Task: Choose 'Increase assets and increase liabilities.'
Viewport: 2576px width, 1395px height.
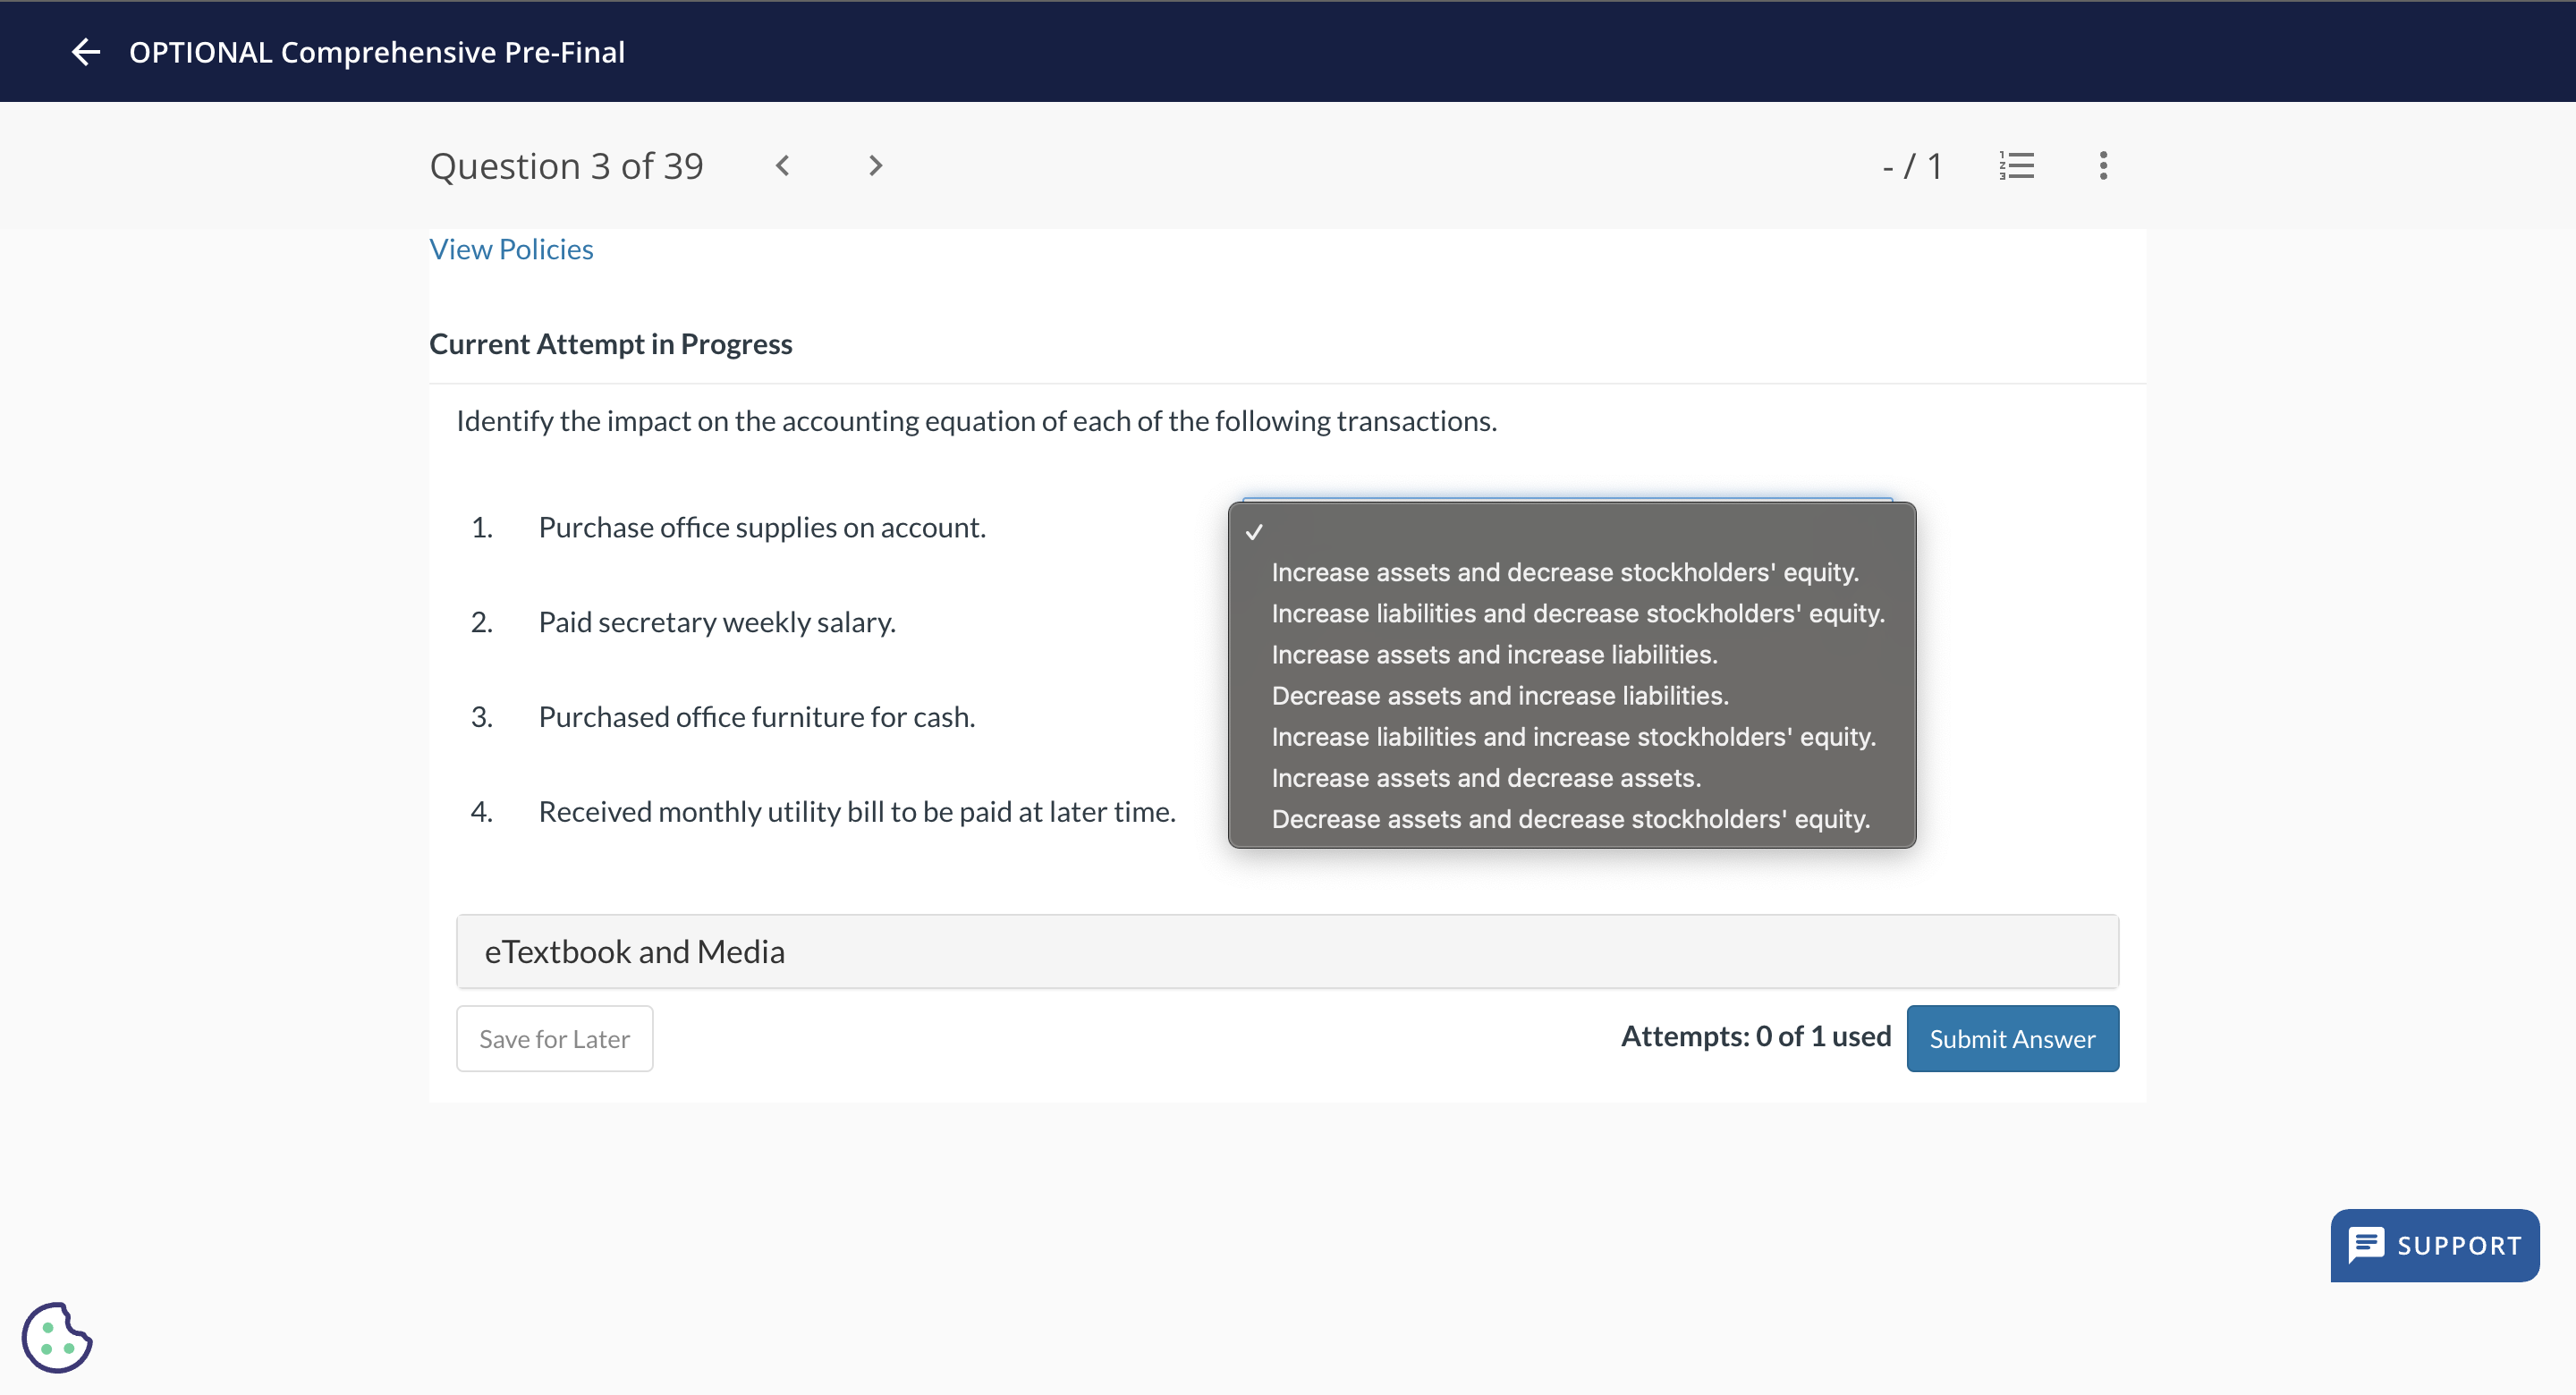Action: click(1494, 655)
